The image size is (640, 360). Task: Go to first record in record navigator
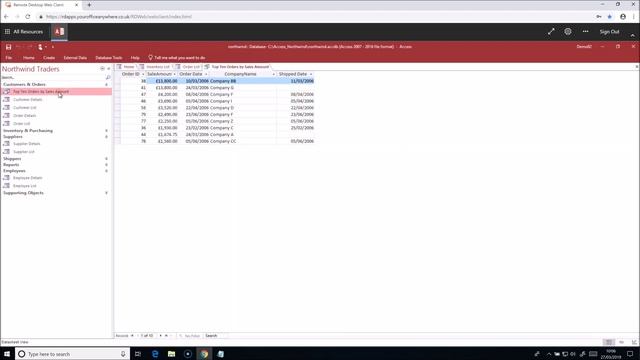click(132, 336)
